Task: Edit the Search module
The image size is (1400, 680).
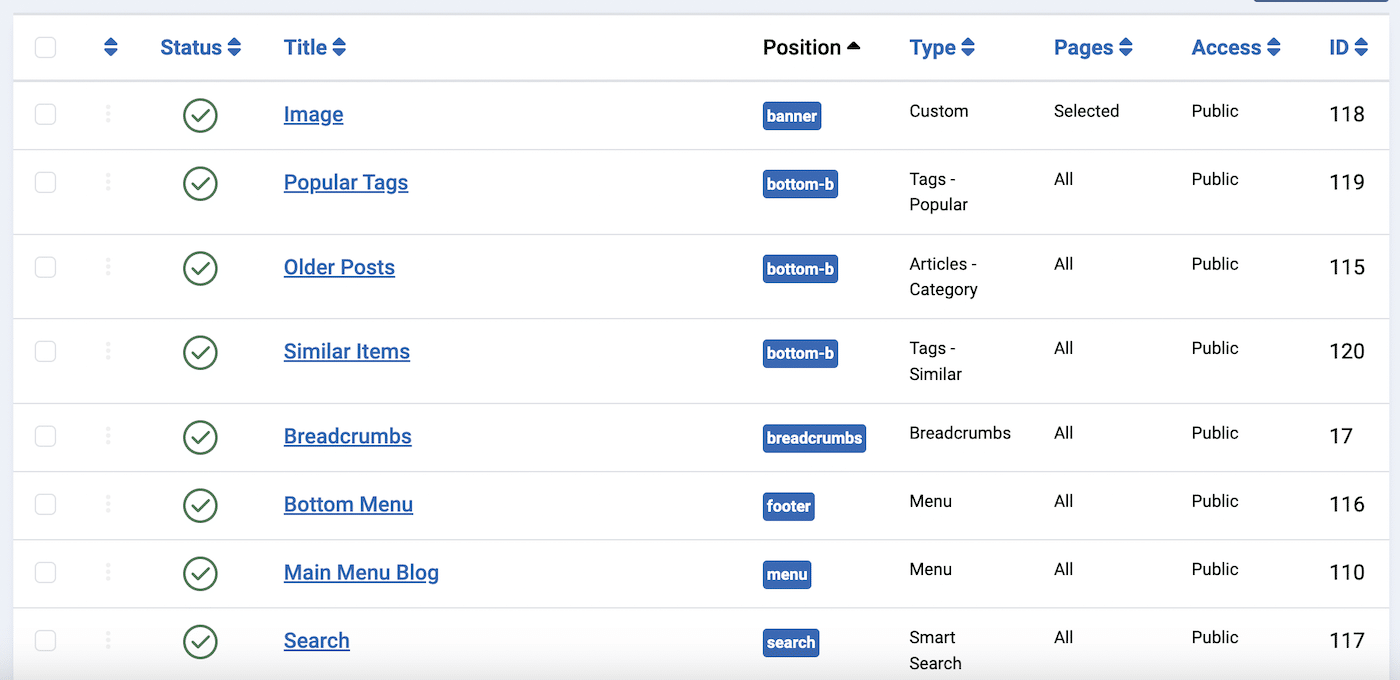Action: pos(316,640)
